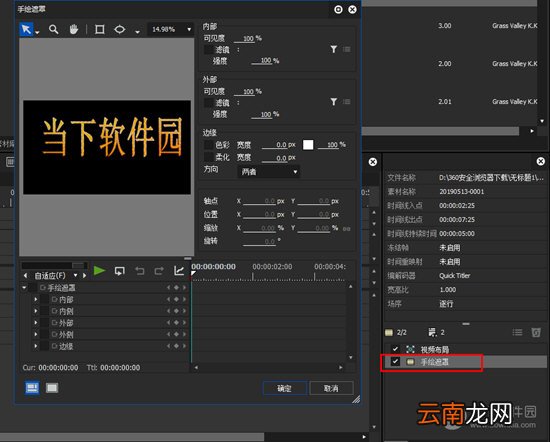This screenshot has height=442, width=550.
Task: Click the inner 可见度 visibility value field
Action: point(244,39)
